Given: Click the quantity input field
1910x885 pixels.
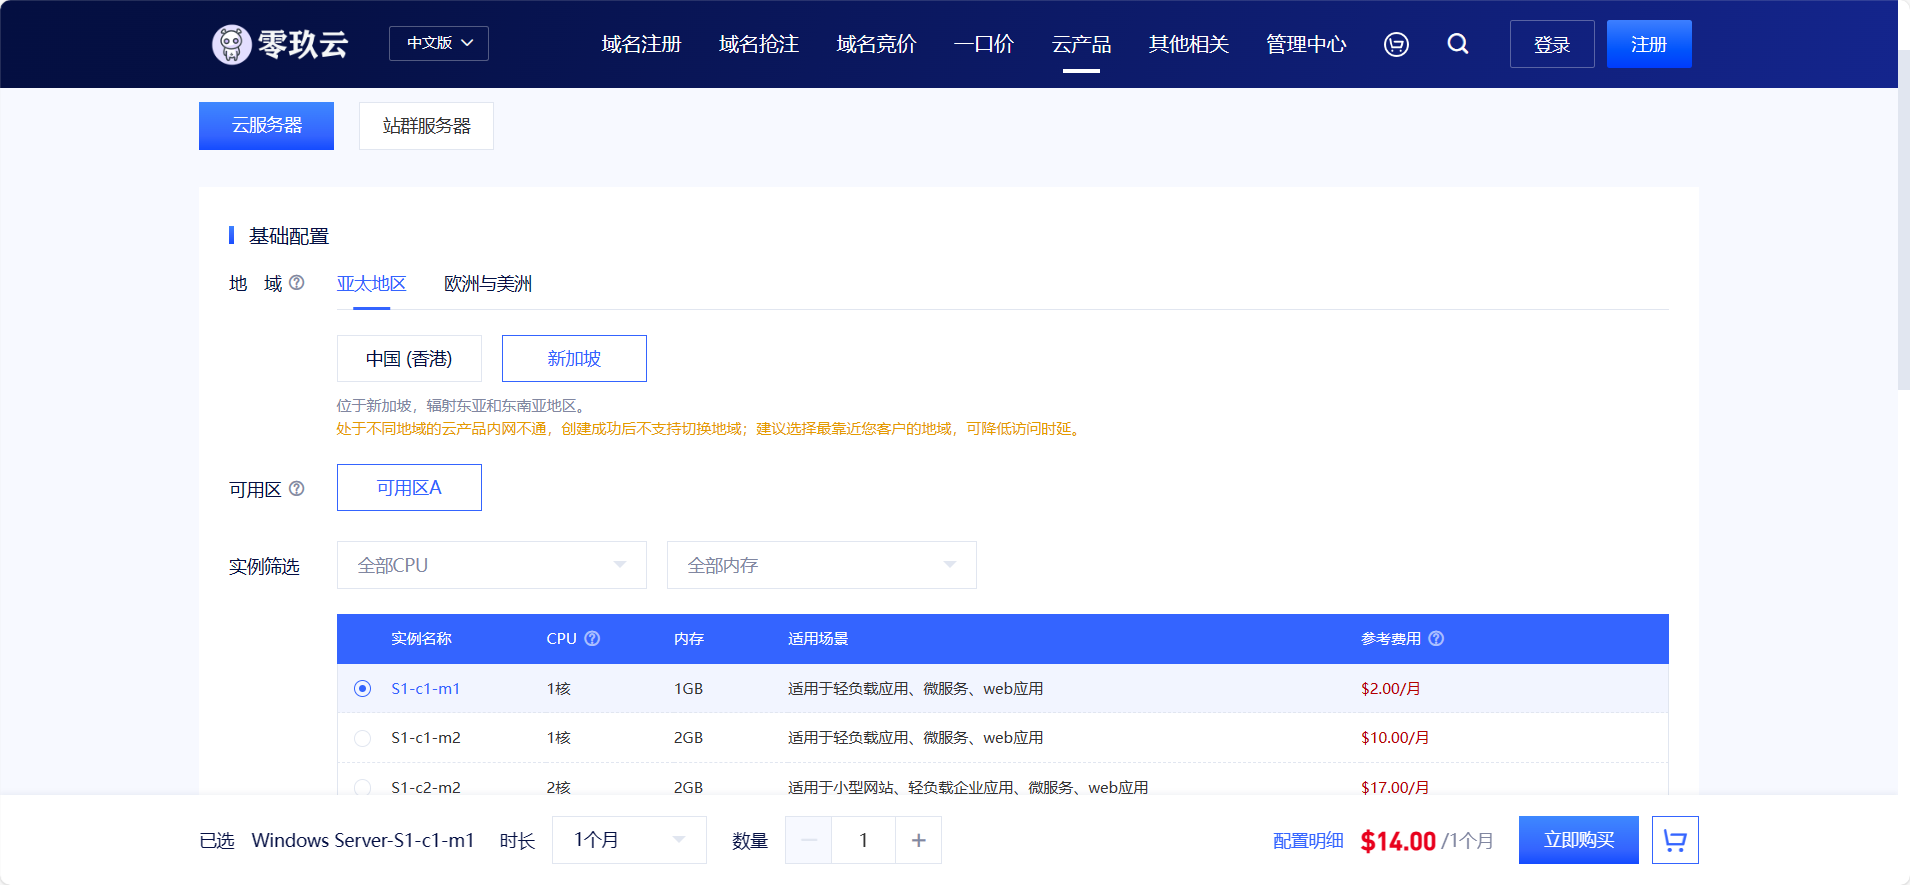Looking at the screenshot, I should point(864,840).
